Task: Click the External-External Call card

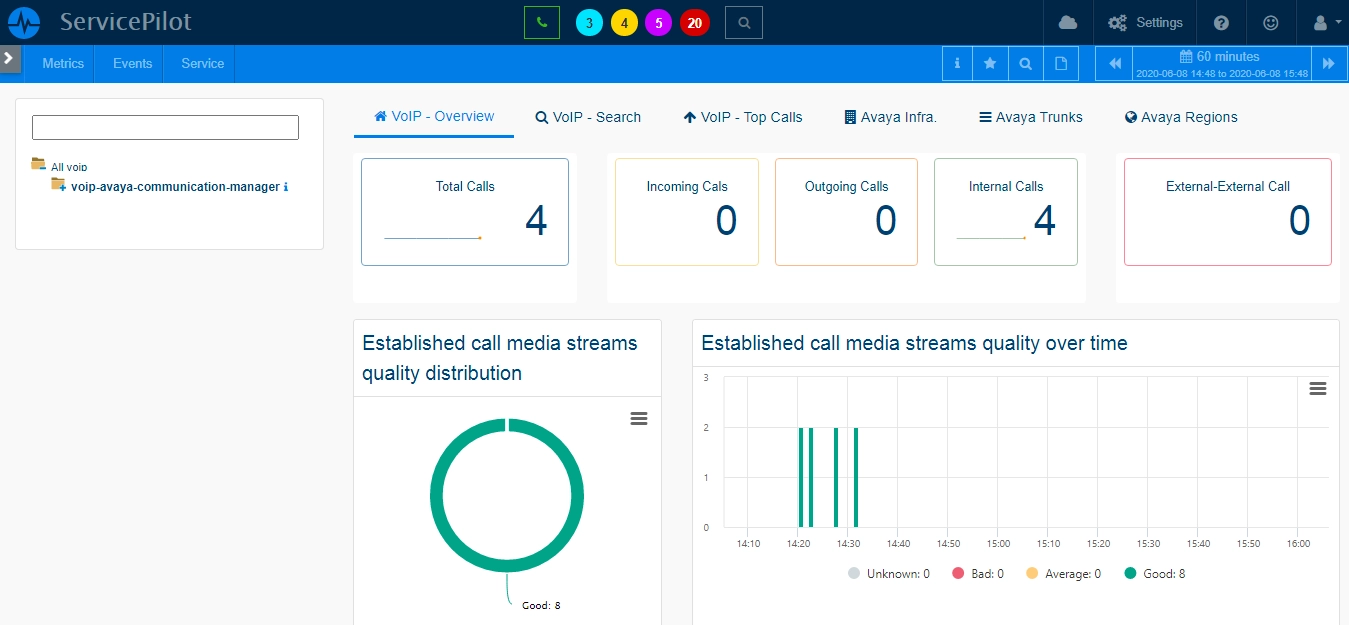Action: tap(1228, 212)
